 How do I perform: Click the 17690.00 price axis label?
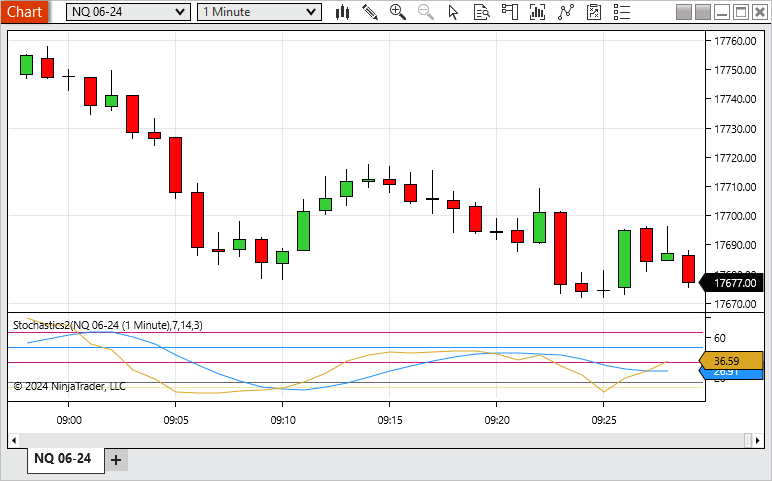pos(735,245)
